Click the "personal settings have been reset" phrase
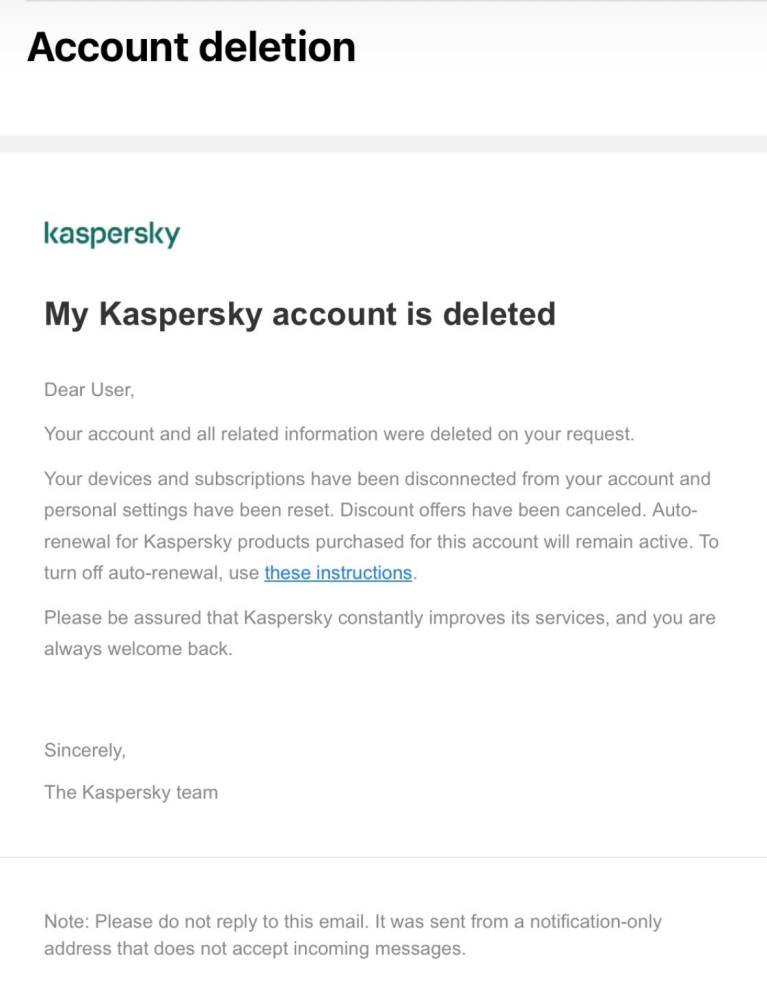 click(189, 510)
